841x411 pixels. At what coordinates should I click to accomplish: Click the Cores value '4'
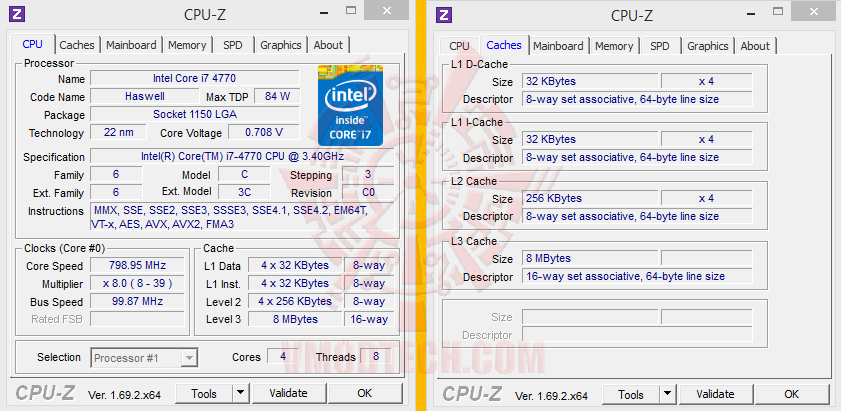point(282,356)
